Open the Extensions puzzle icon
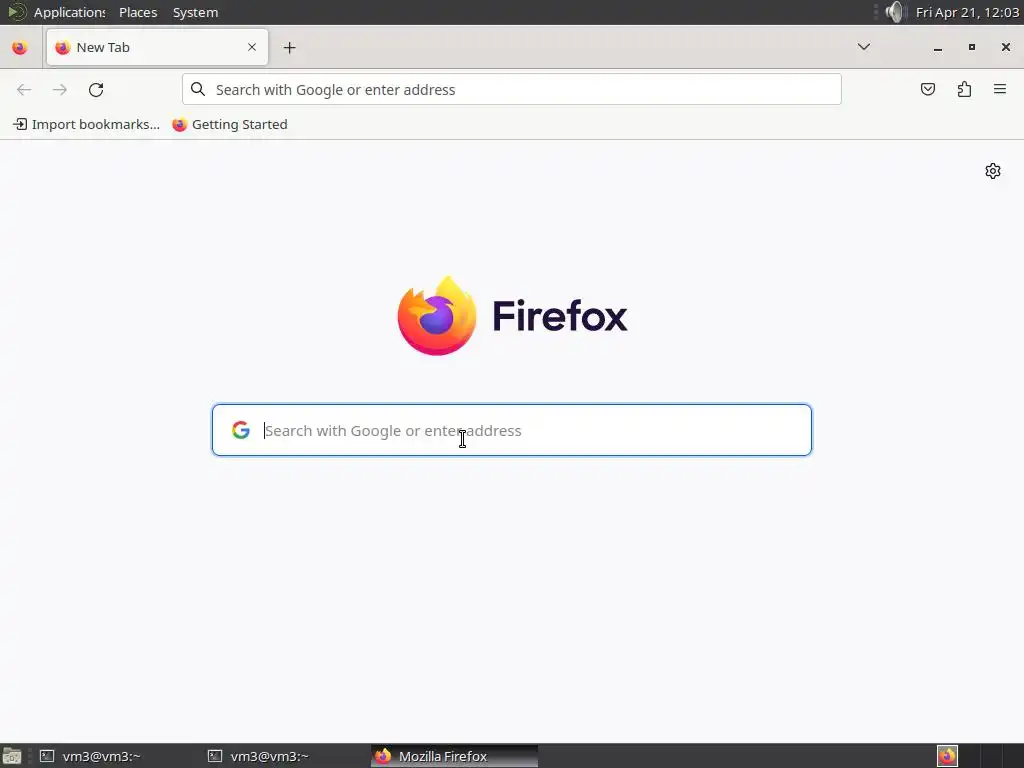The image size is (1024, 768). click(x=964, y=89)
